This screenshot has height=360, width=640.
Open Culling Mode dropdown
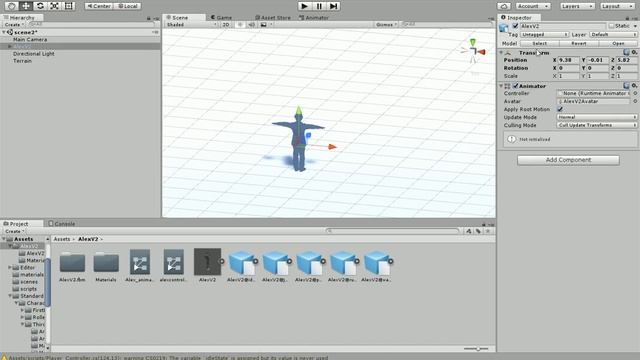[597, 125]
